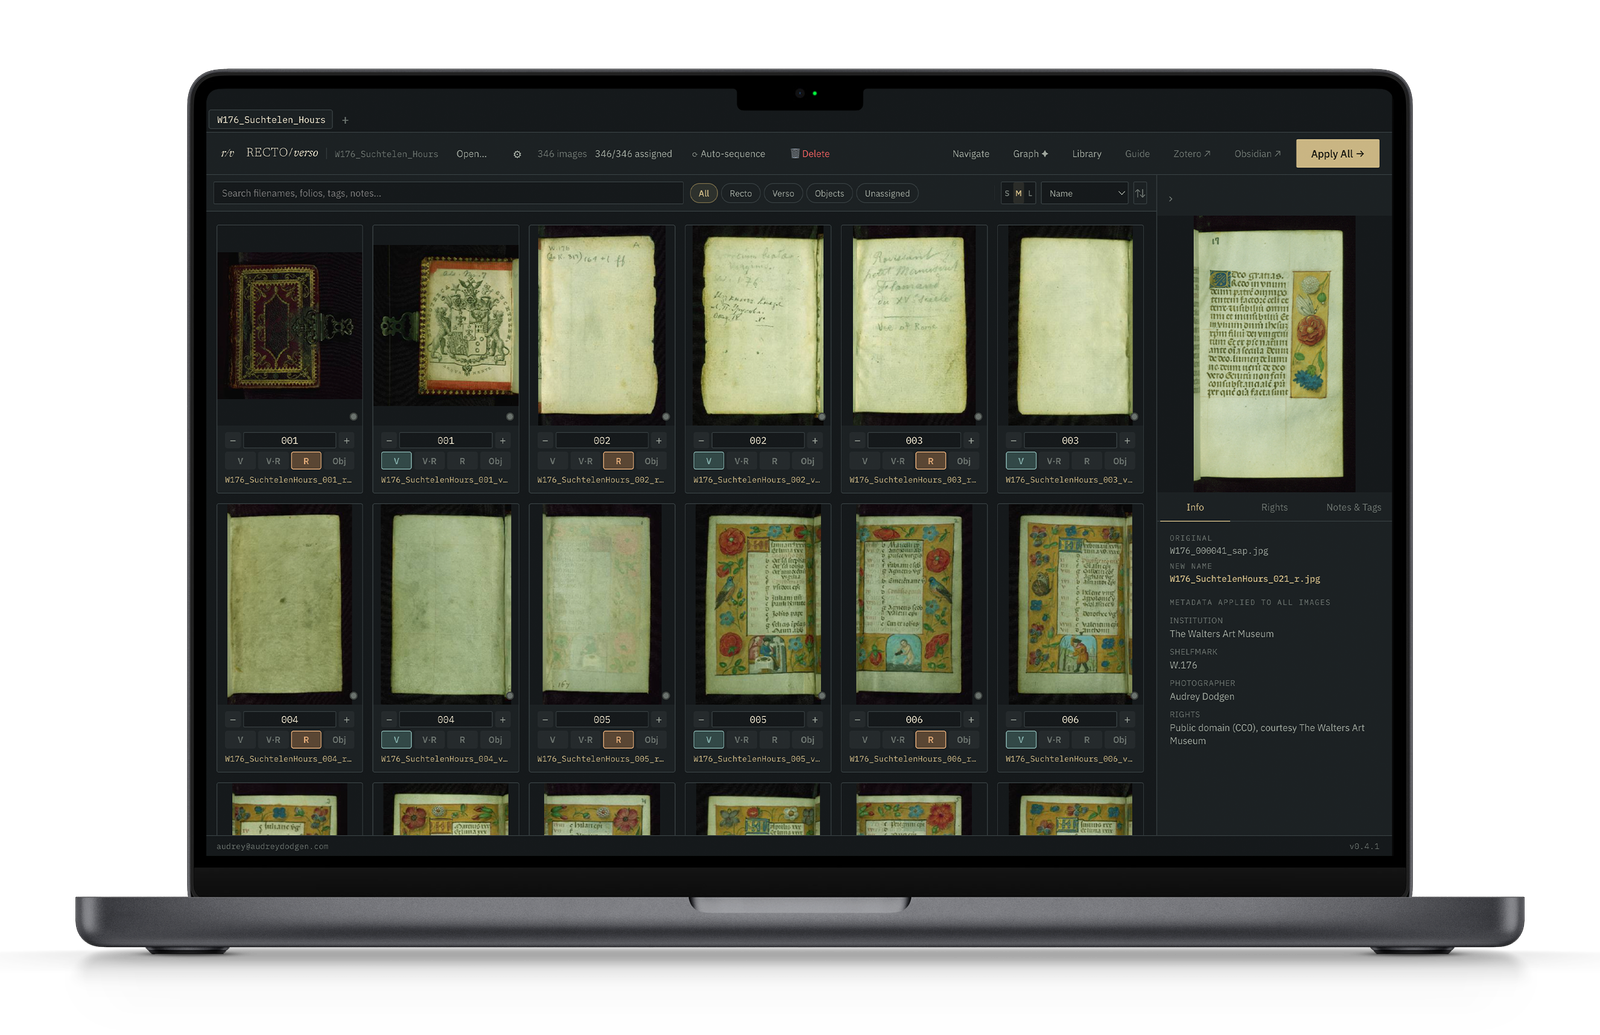This screenshot has width=1600, height=1035.
Task: Open the Obsidian external link
Action: 1257,154
